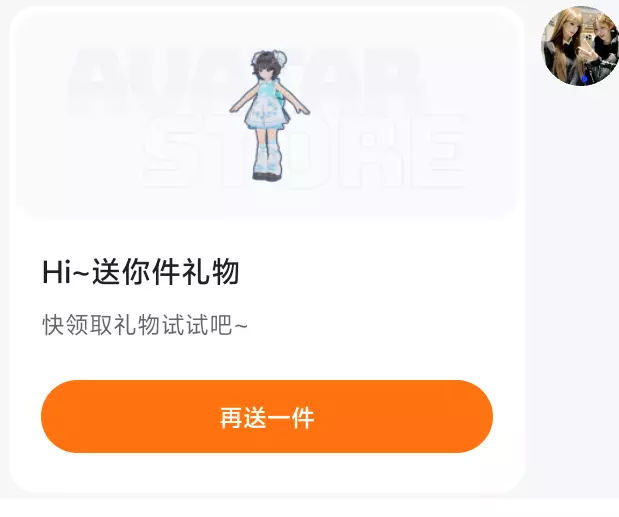Tap the avatar's blue floral dress
Viewport: 619px width, 517px height.
click(x=265, y=105)
